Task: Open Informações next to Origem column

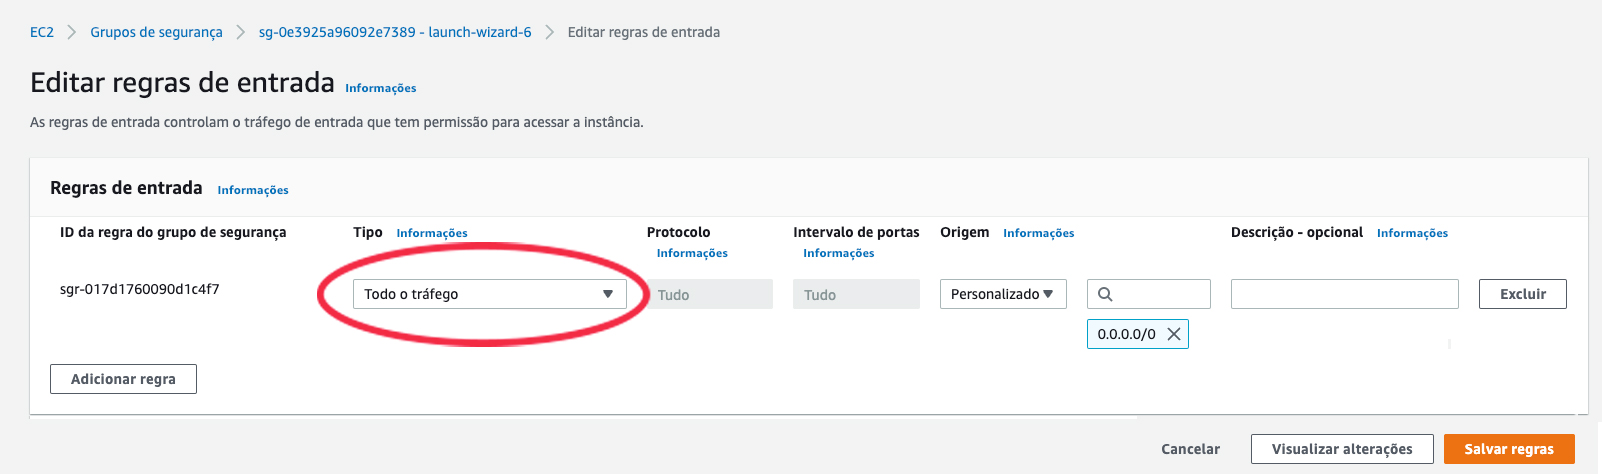Action: tap(1039, 233)
